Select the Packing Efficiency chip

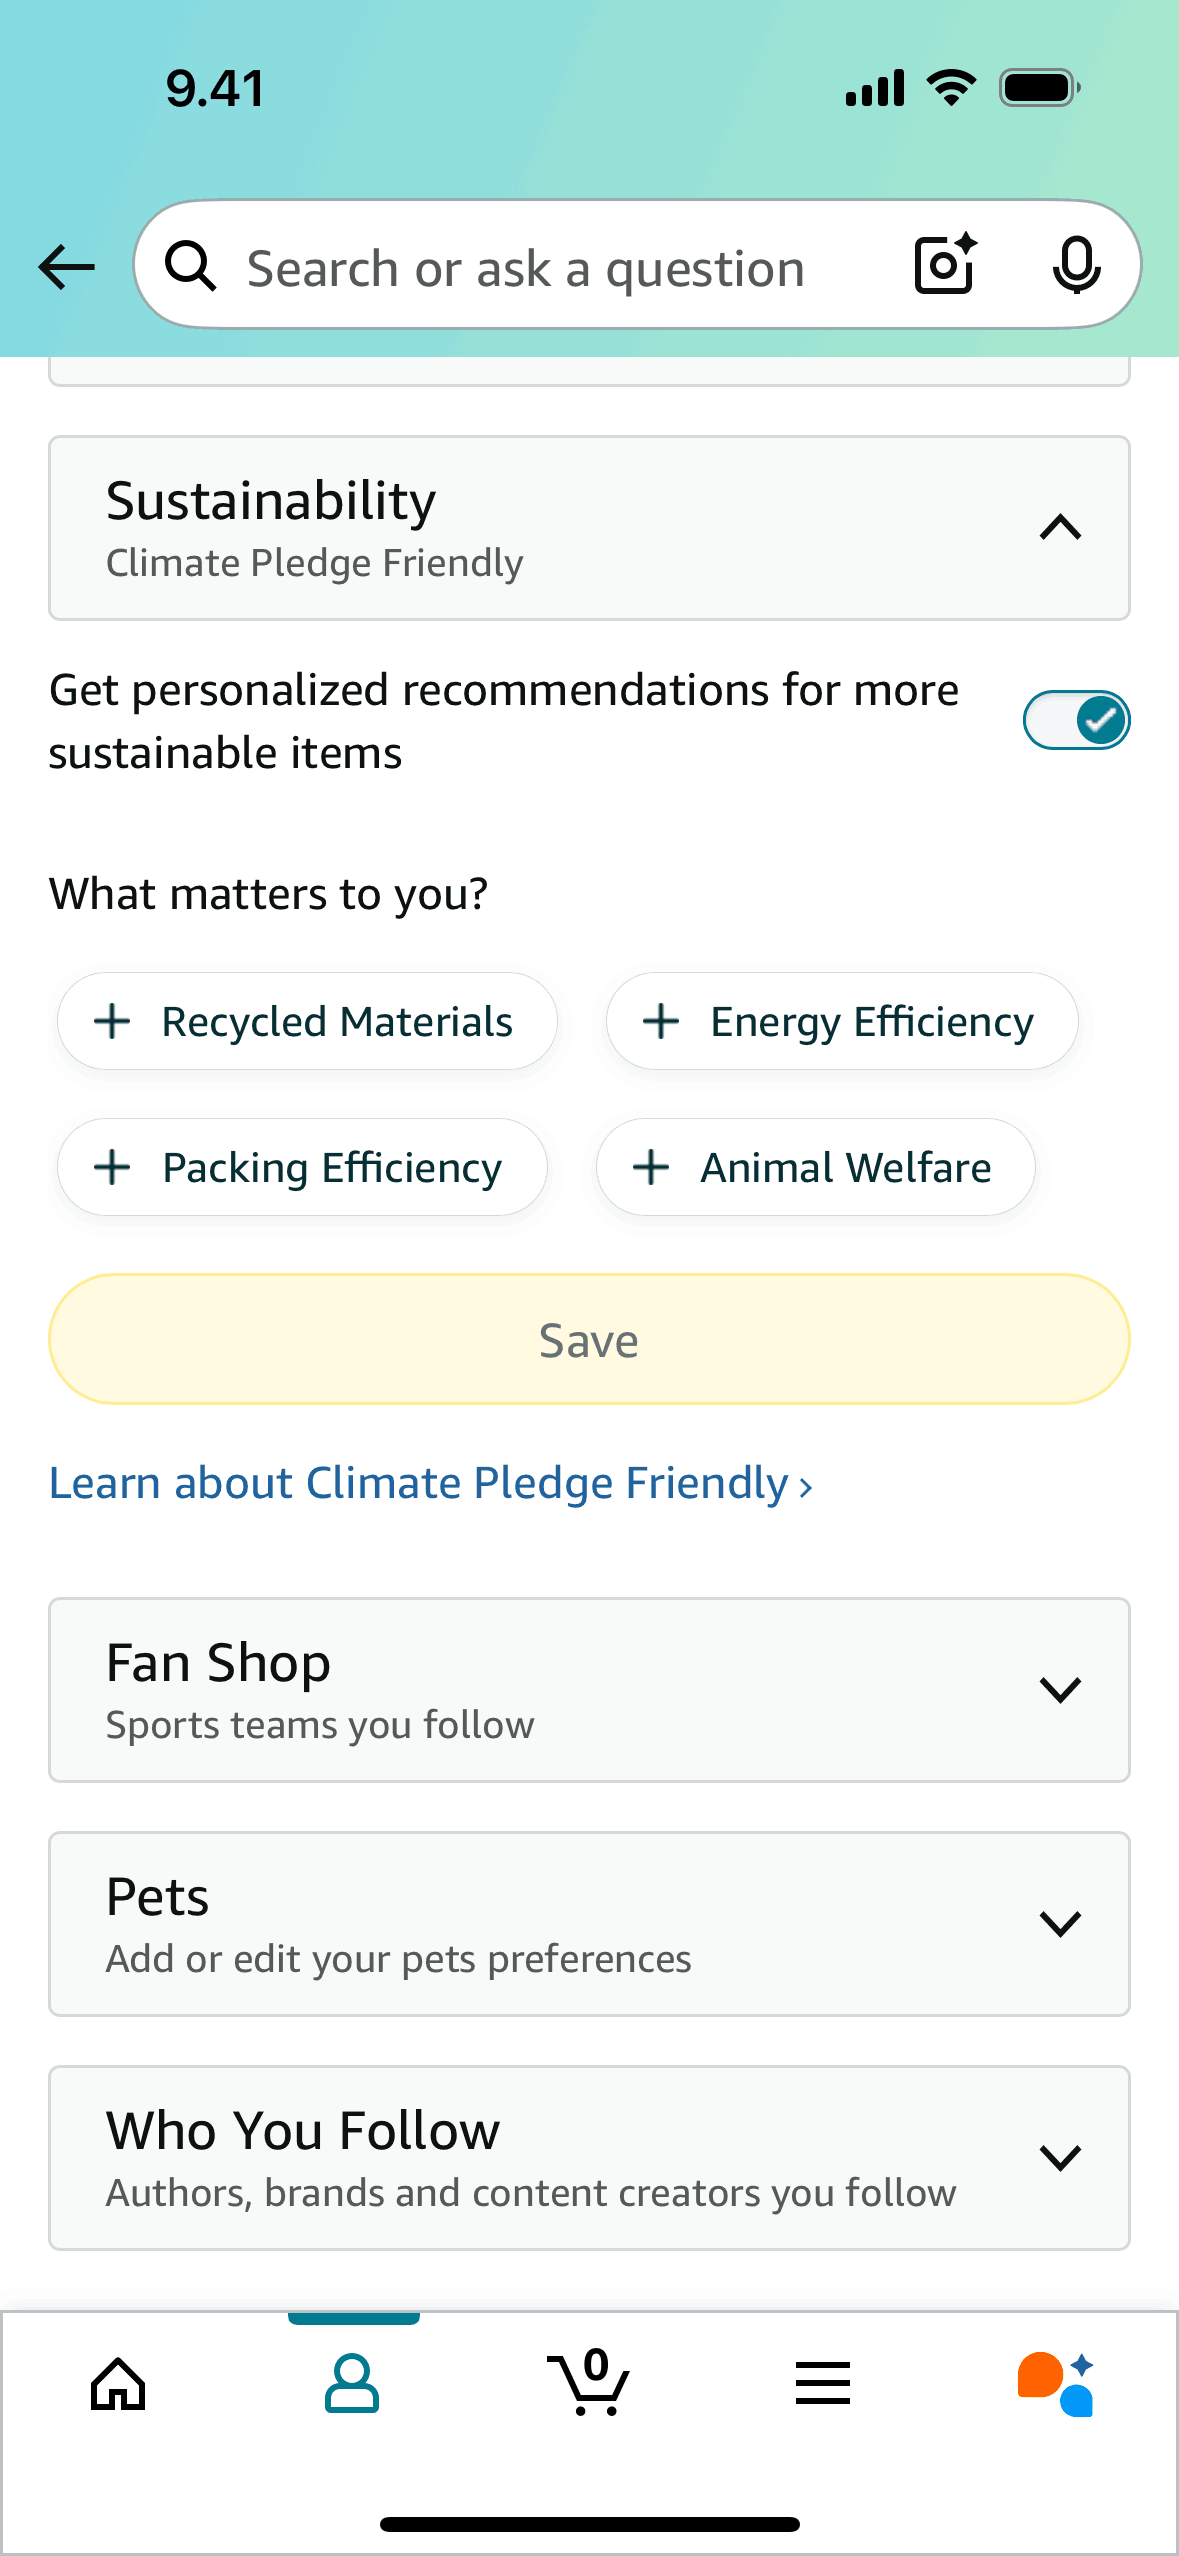(302, 1167)
